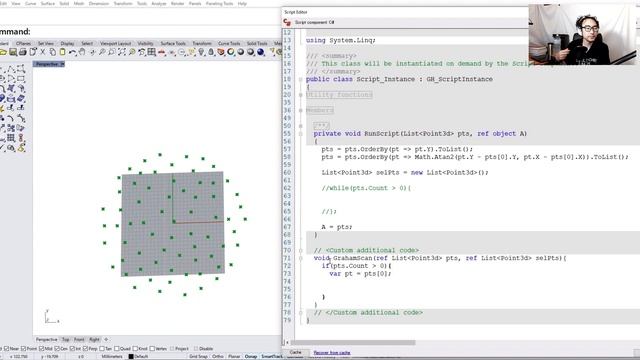Screen dimensions: 640x360
Task: Click the Copy icon in the toolbar
Action: pos(53,52)
